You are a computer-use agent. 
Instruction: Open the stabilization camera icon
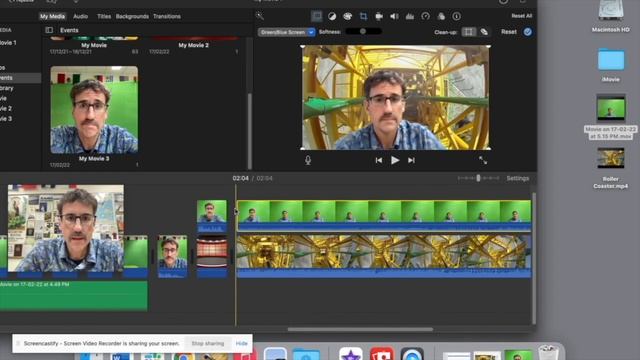[x=379, y=16]
